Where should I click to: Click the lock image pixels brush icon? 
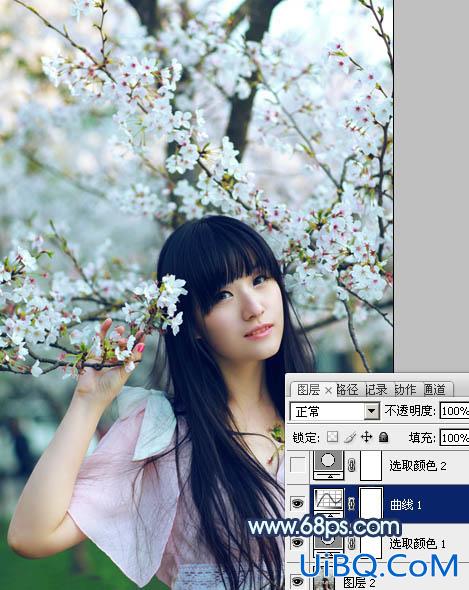(x=350, y=437)
